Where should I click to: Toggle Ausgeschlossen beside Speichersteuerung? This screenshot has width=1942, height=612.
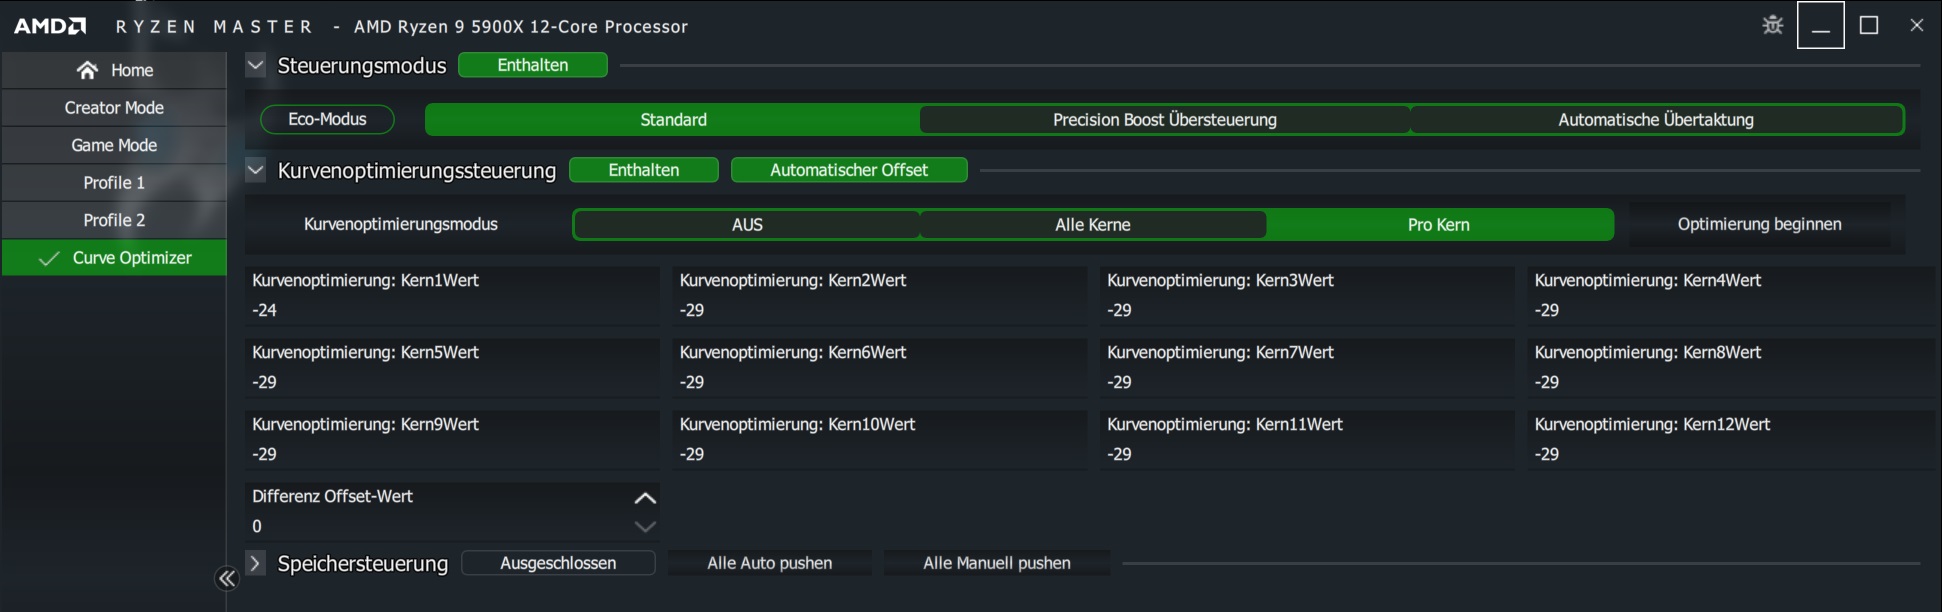pyautogui.click(x=557, y=562)
